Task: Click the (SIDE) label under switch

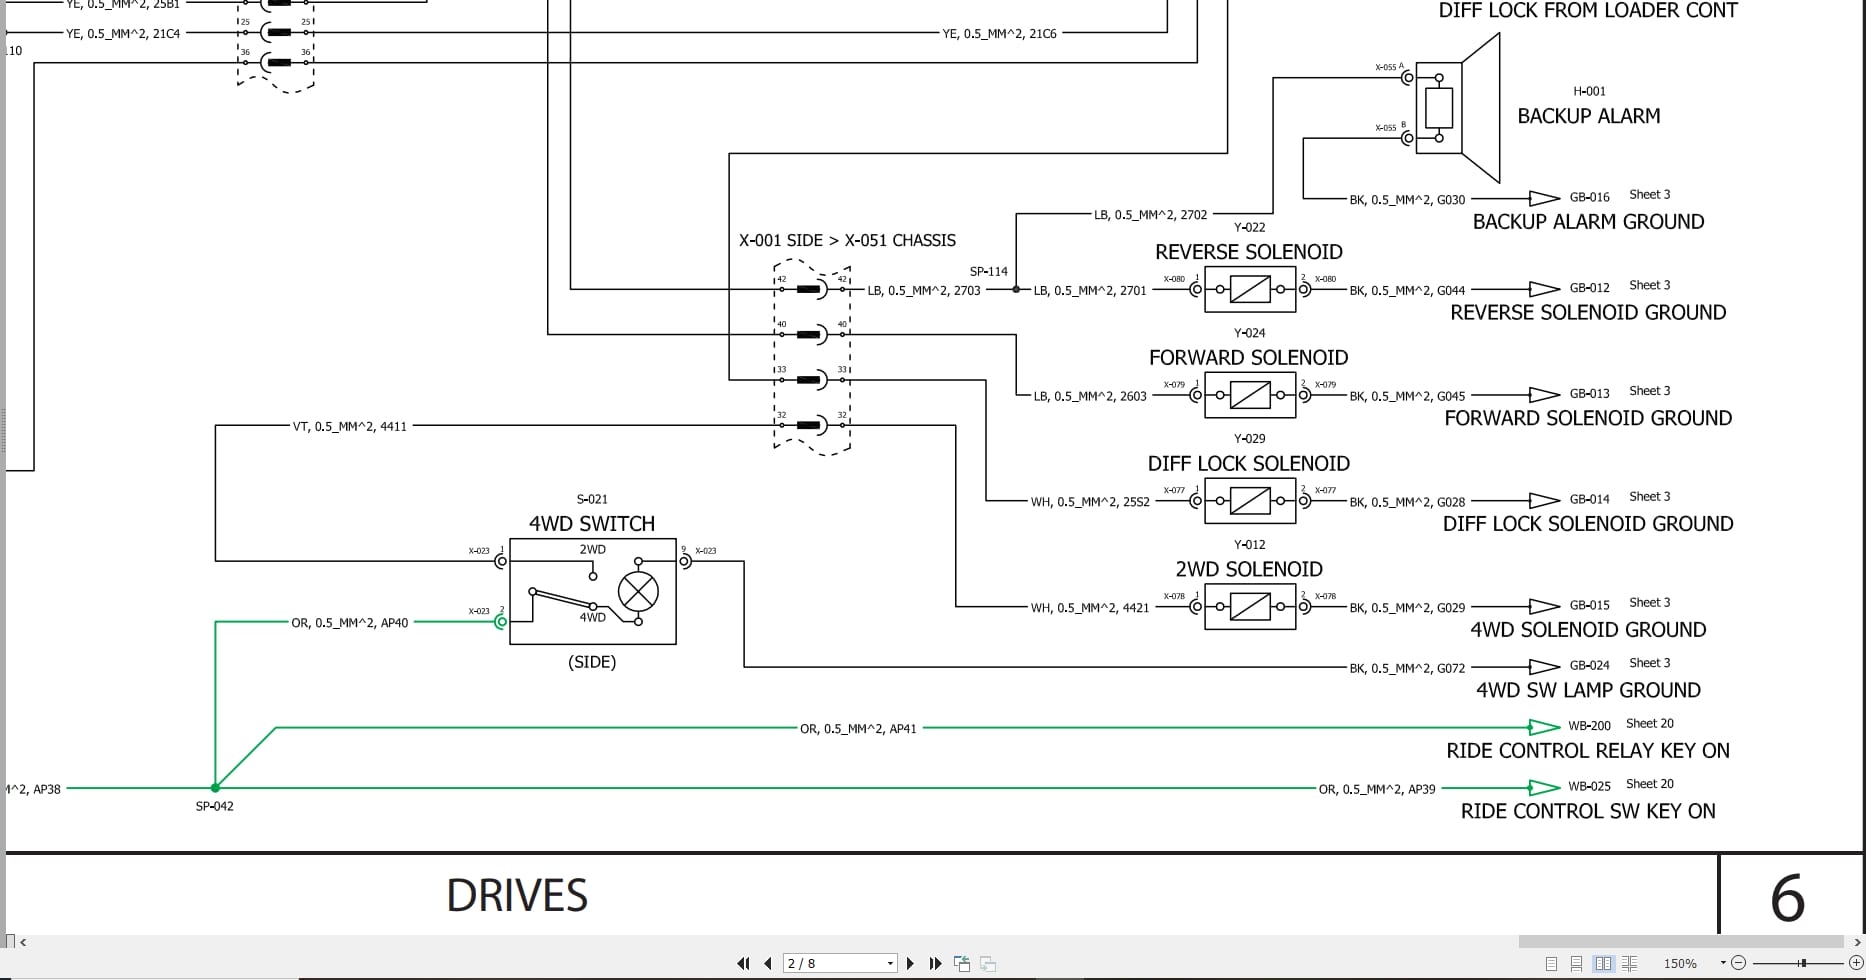Action: [592, 662]
